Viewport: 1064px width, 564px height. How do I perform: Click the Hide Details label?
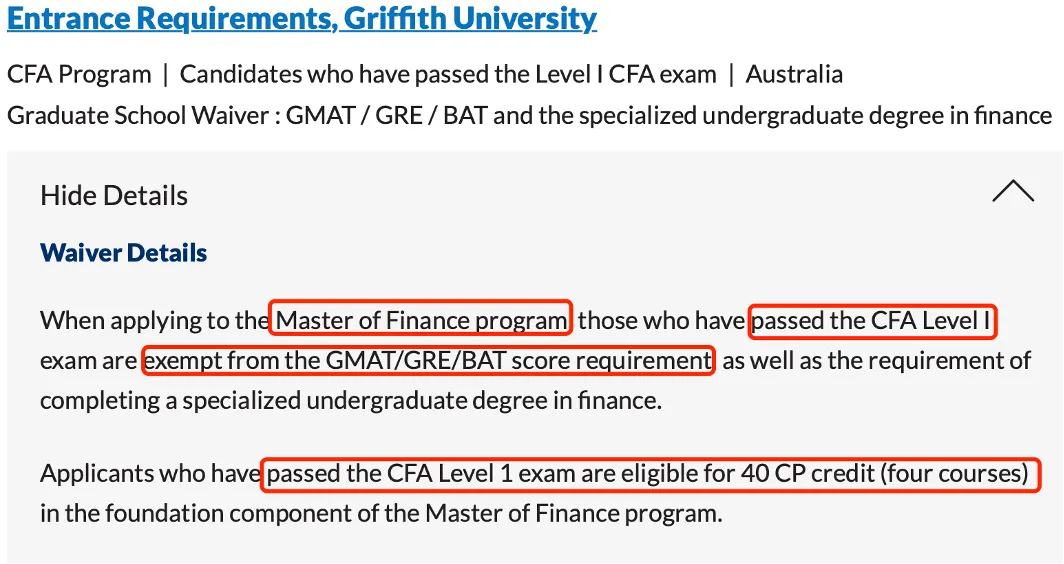point(114,195)
